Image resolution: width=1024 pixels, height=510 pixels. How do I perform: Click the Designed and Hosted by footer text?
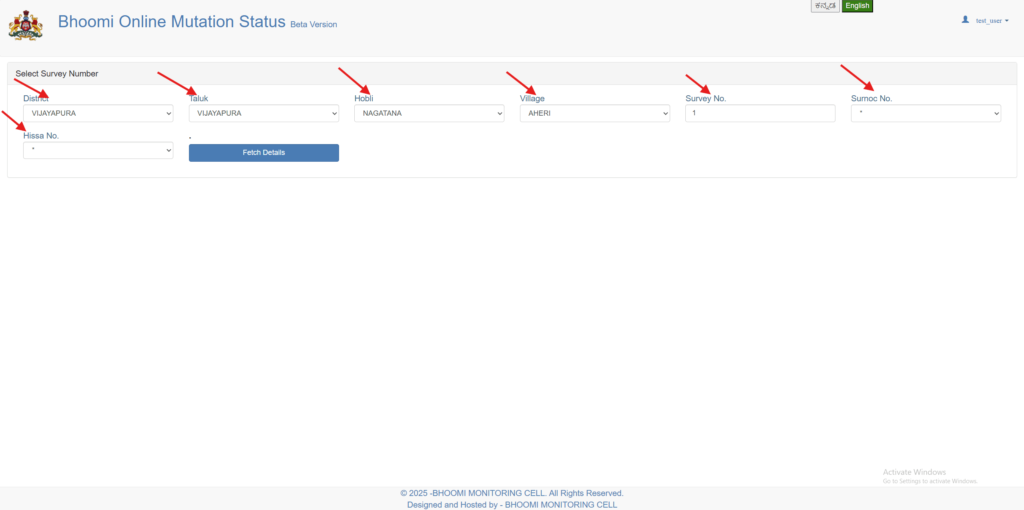pos(512,505)
